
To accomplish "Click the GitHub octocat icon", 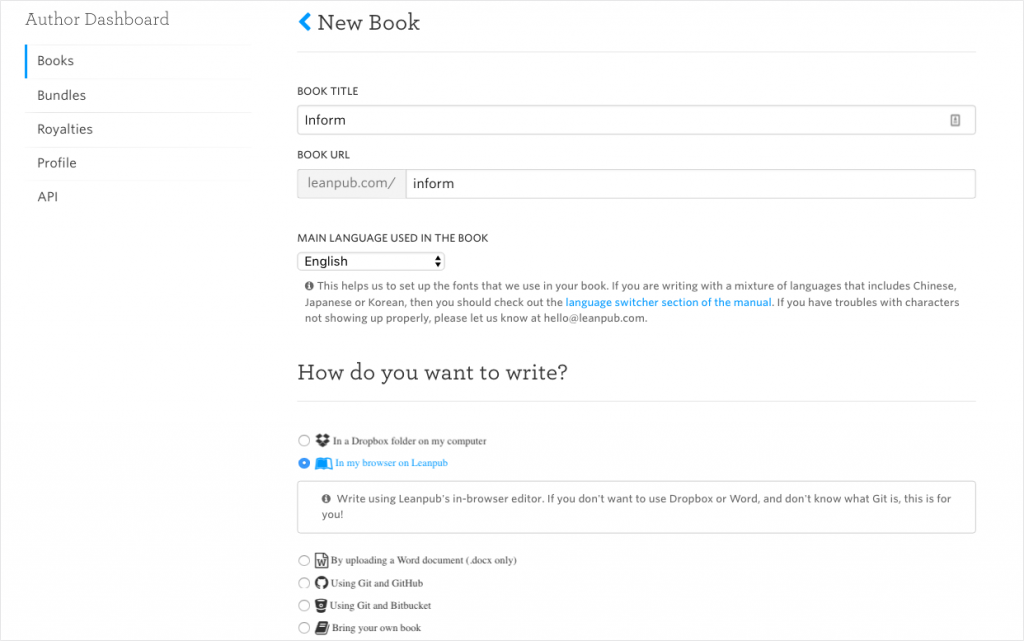I will pyautogui.click(x=321, y=583).
